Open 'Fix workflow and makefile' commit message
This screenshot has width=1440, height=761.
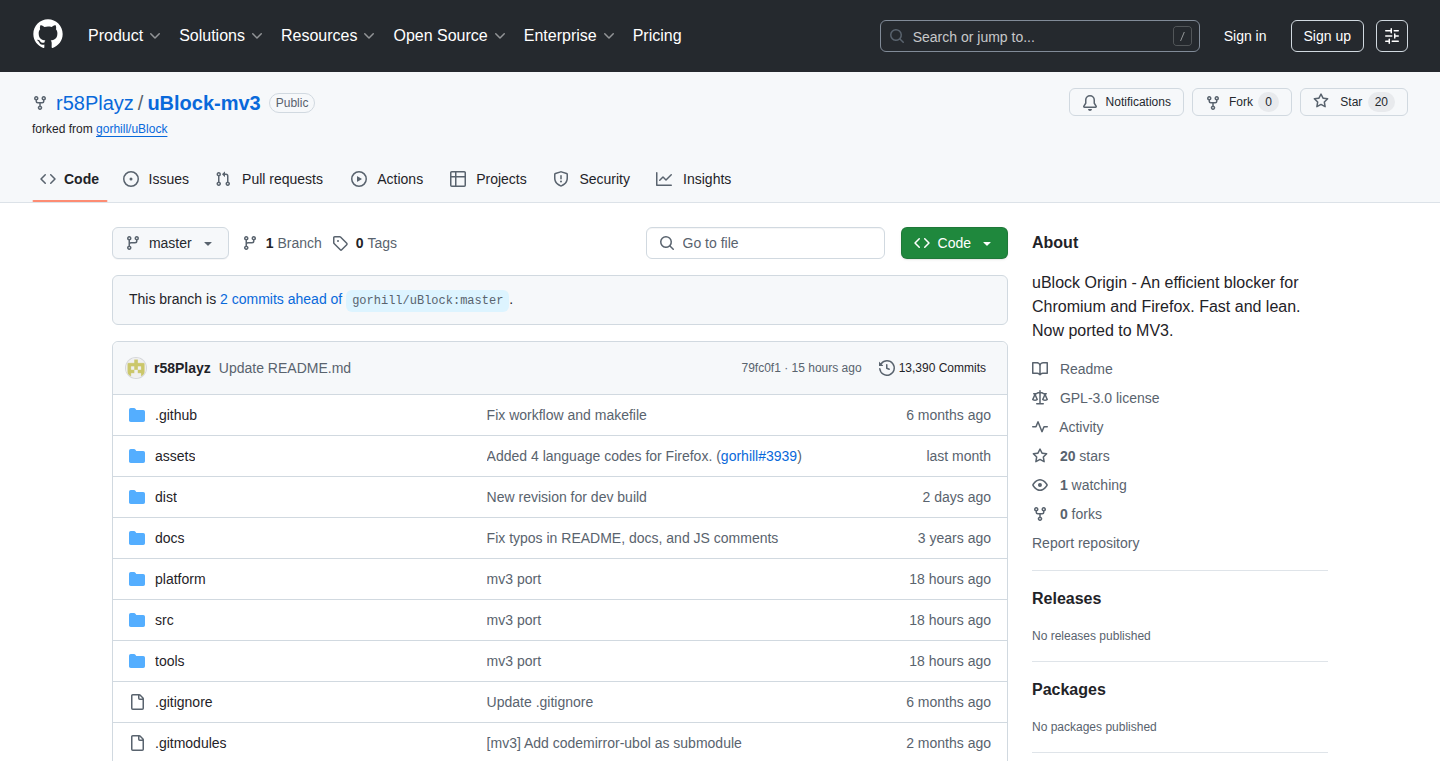click(567, 415)
